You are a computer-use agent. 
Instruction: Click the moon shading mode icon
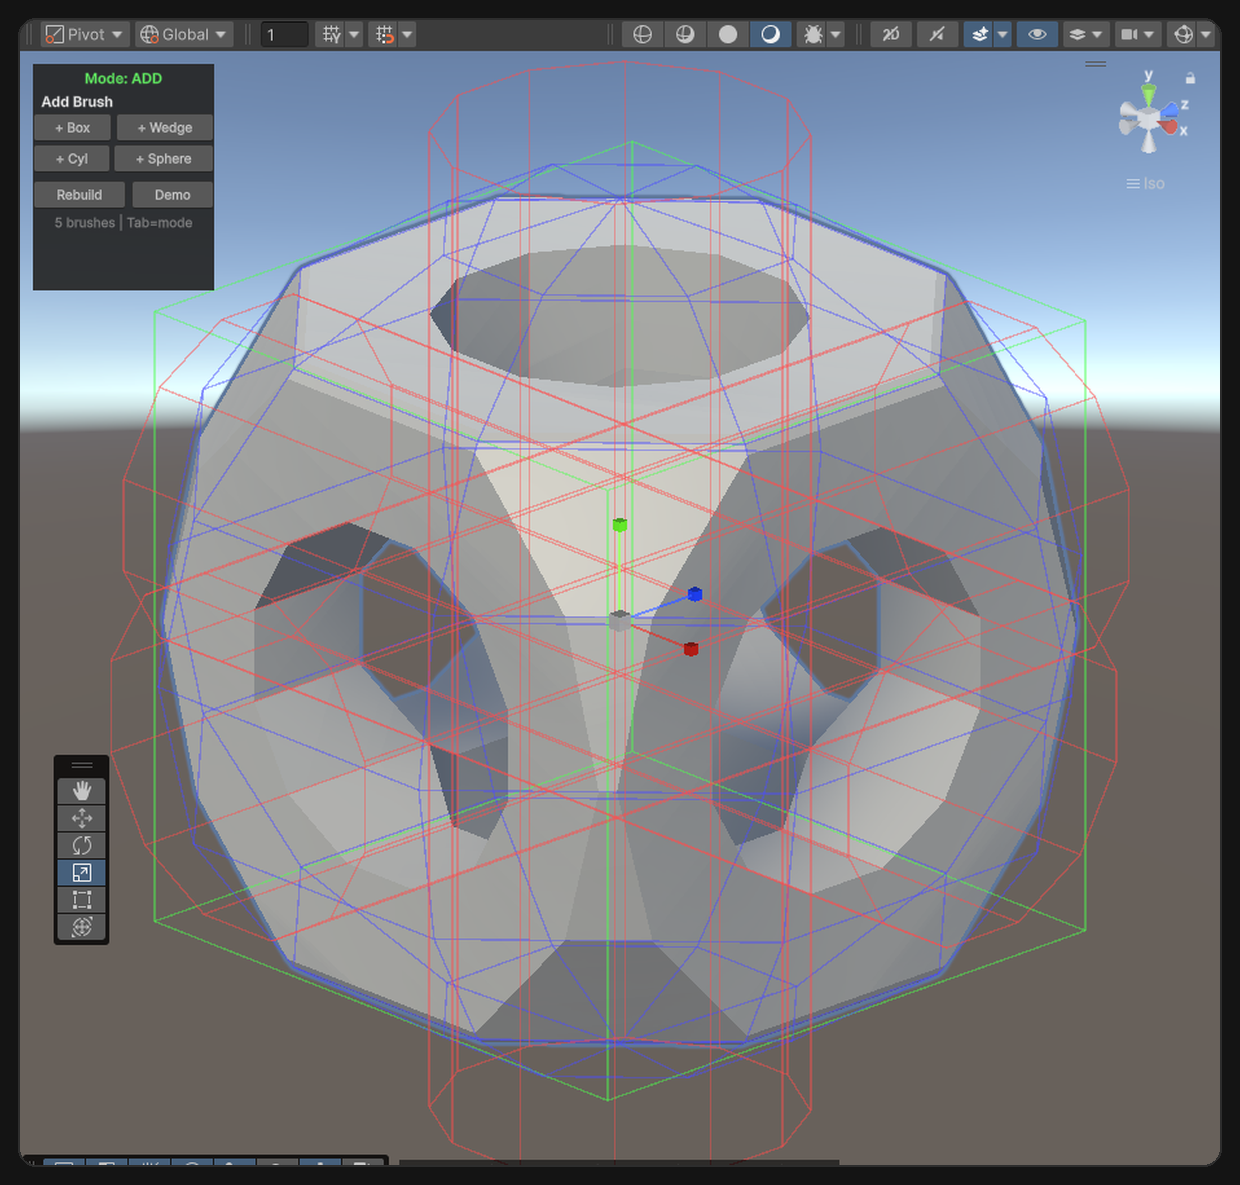pyautogui.click(x=770, y=34)
